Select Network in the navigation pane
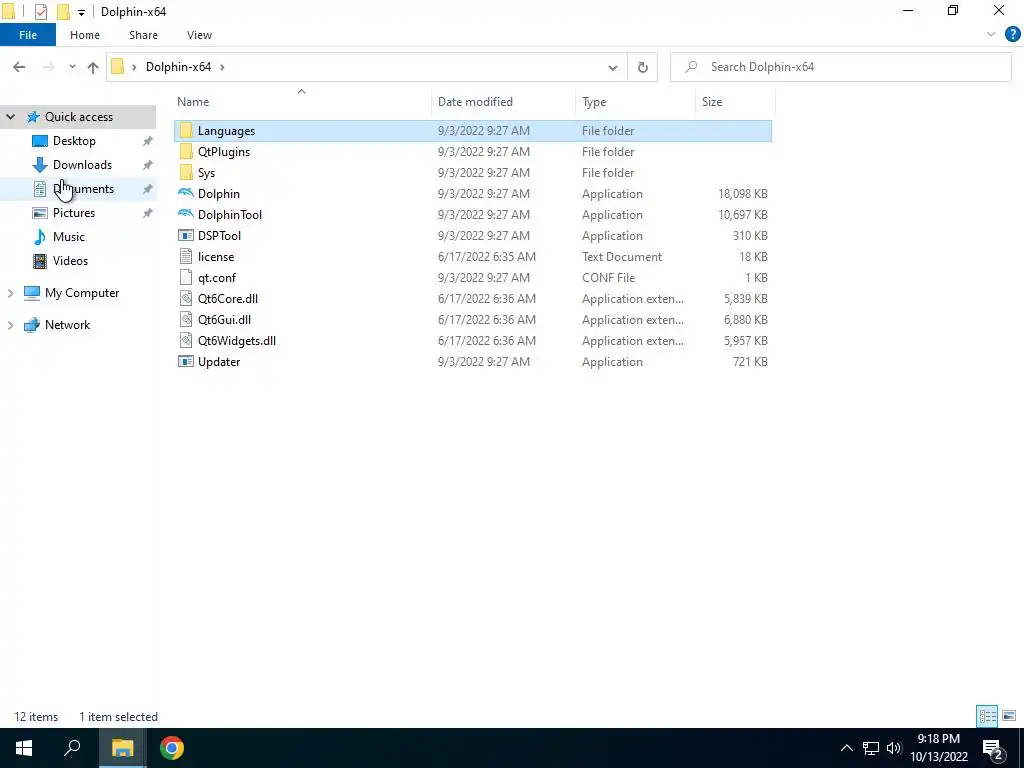 click(x=67, y=325)
